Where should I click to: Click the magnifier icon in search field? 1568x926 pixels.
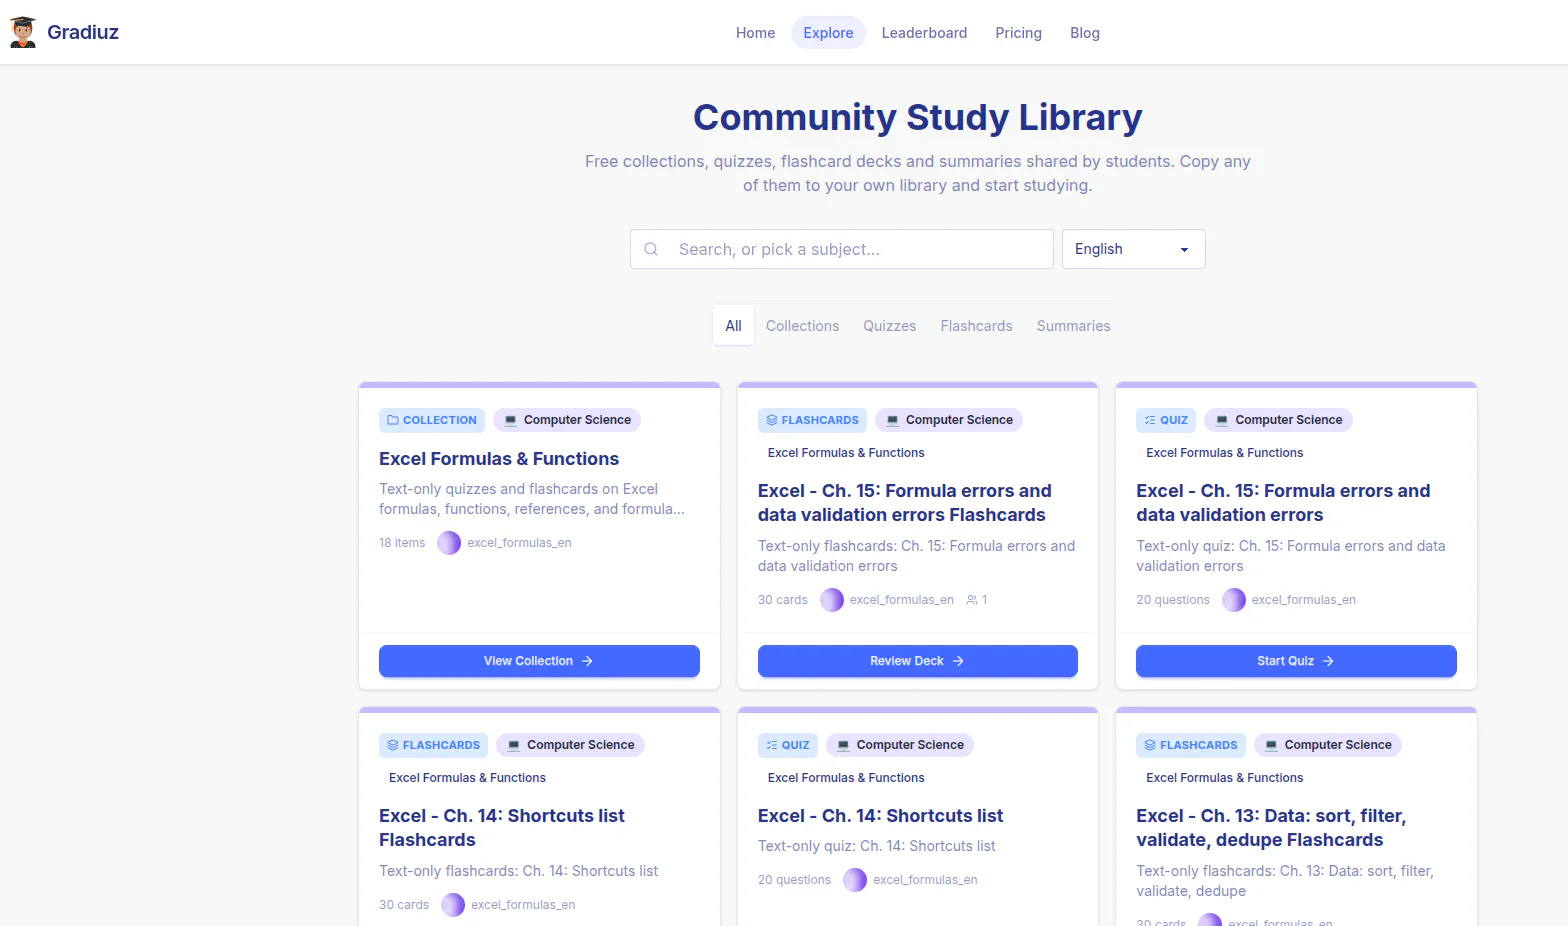point(651,249)
